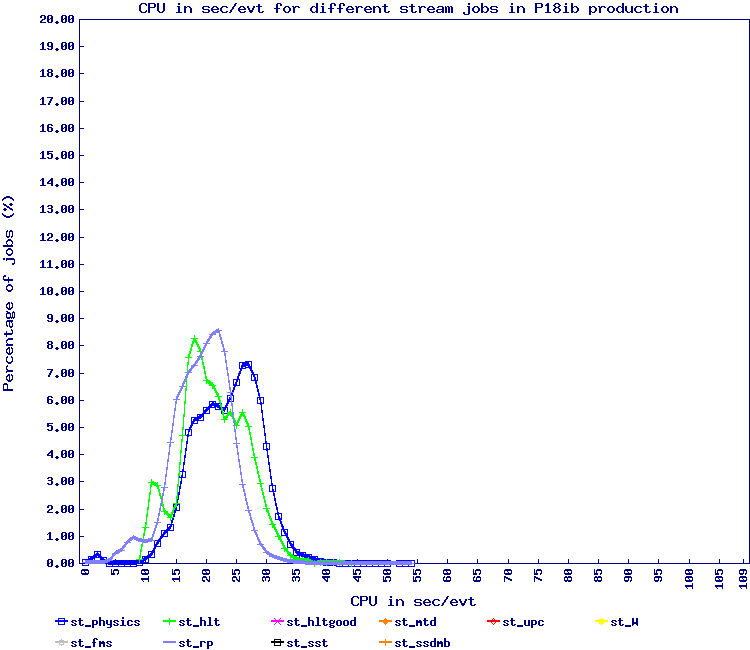Screen dimensions: 750x650
Task: Select the 'st_ssdmb' legend label
Action: pos(422,643)
